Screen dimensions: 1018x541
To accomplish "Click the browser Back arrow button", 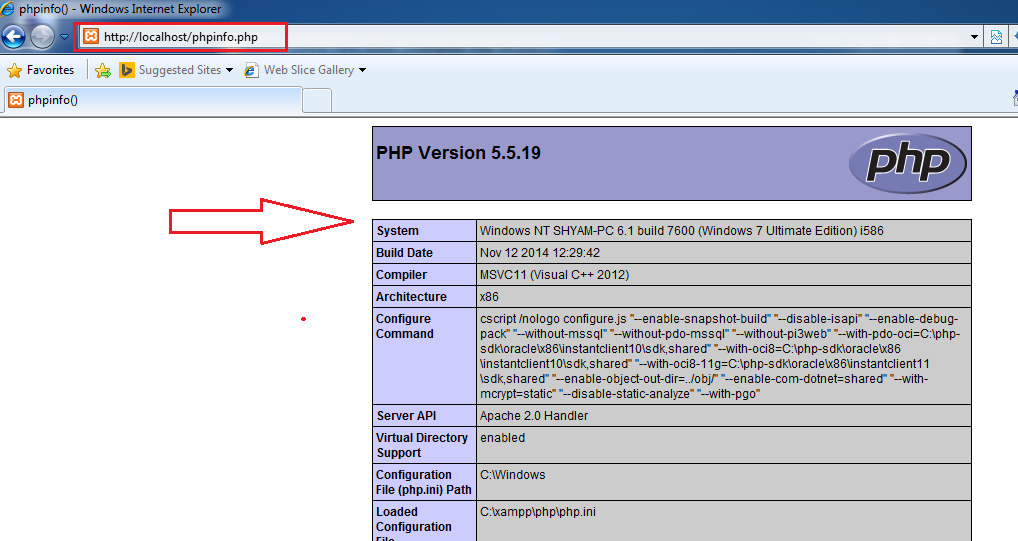I will [x=14, y=37].
